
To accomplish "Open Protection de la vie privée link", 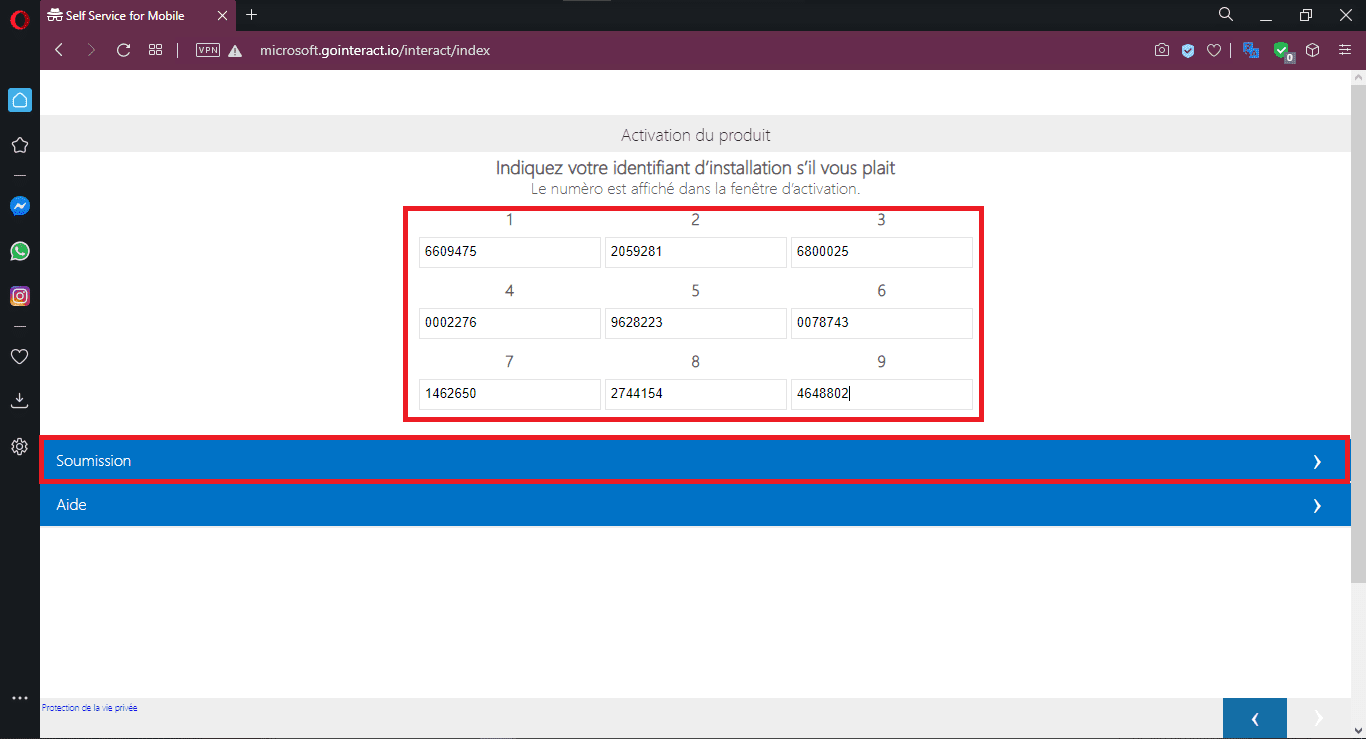I will coord(90,708).
